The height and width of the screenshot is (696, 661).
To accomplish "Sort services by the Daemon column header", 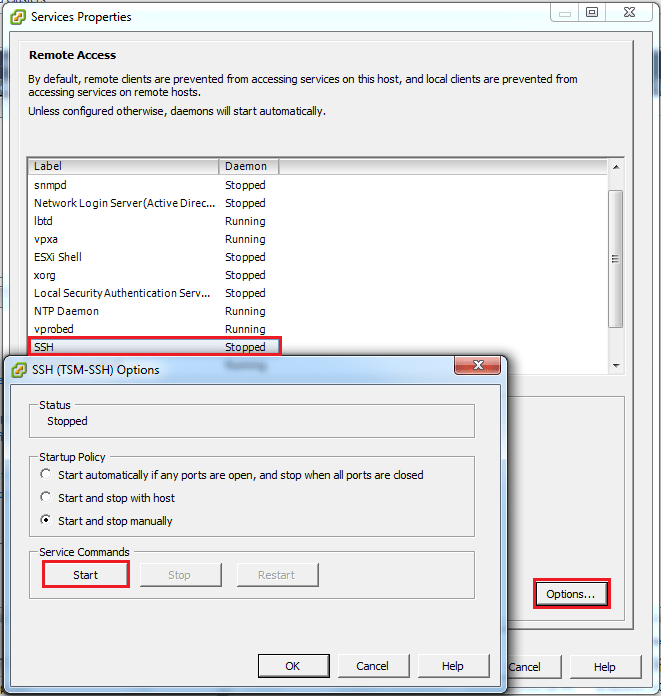I will [249, 166].
